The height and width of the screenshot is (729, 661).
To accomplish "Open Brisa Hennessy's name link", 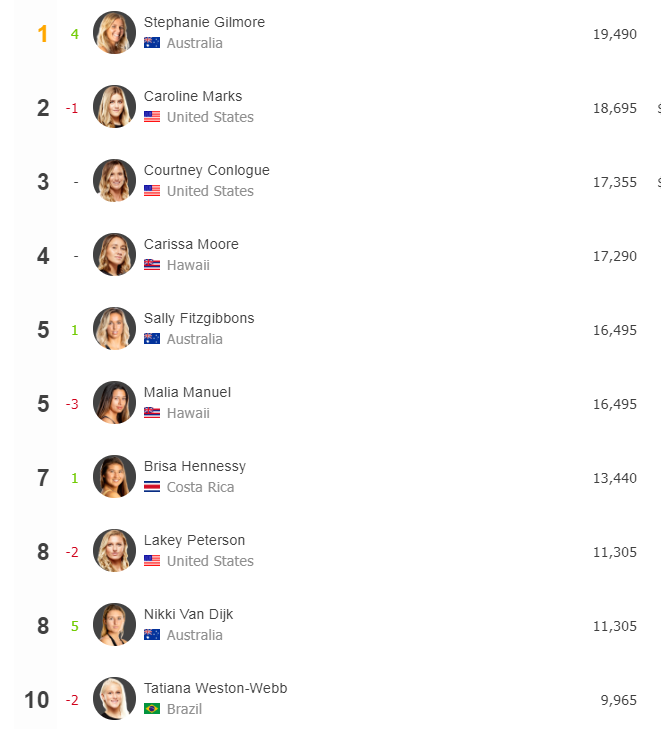I will point(195,466).
